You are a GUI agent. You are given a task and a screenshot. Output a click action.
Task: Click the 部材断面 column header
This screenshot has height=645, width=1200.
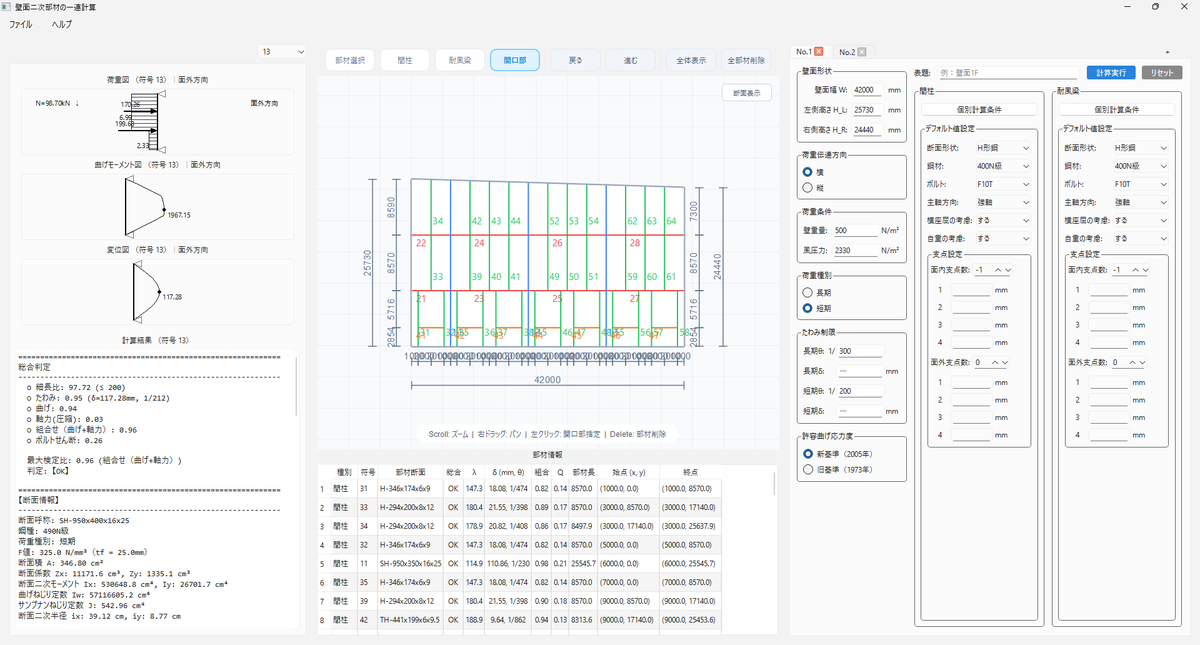410,470
